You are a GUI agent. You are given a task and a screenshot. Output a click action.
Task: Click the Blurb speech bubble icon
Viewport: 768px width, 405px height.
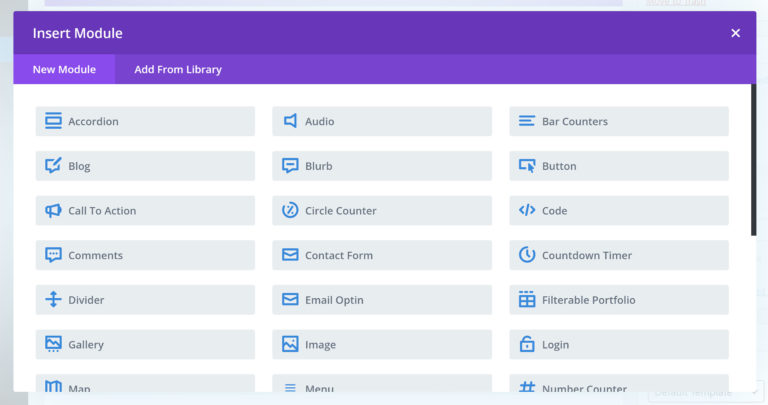coord(290,166)
